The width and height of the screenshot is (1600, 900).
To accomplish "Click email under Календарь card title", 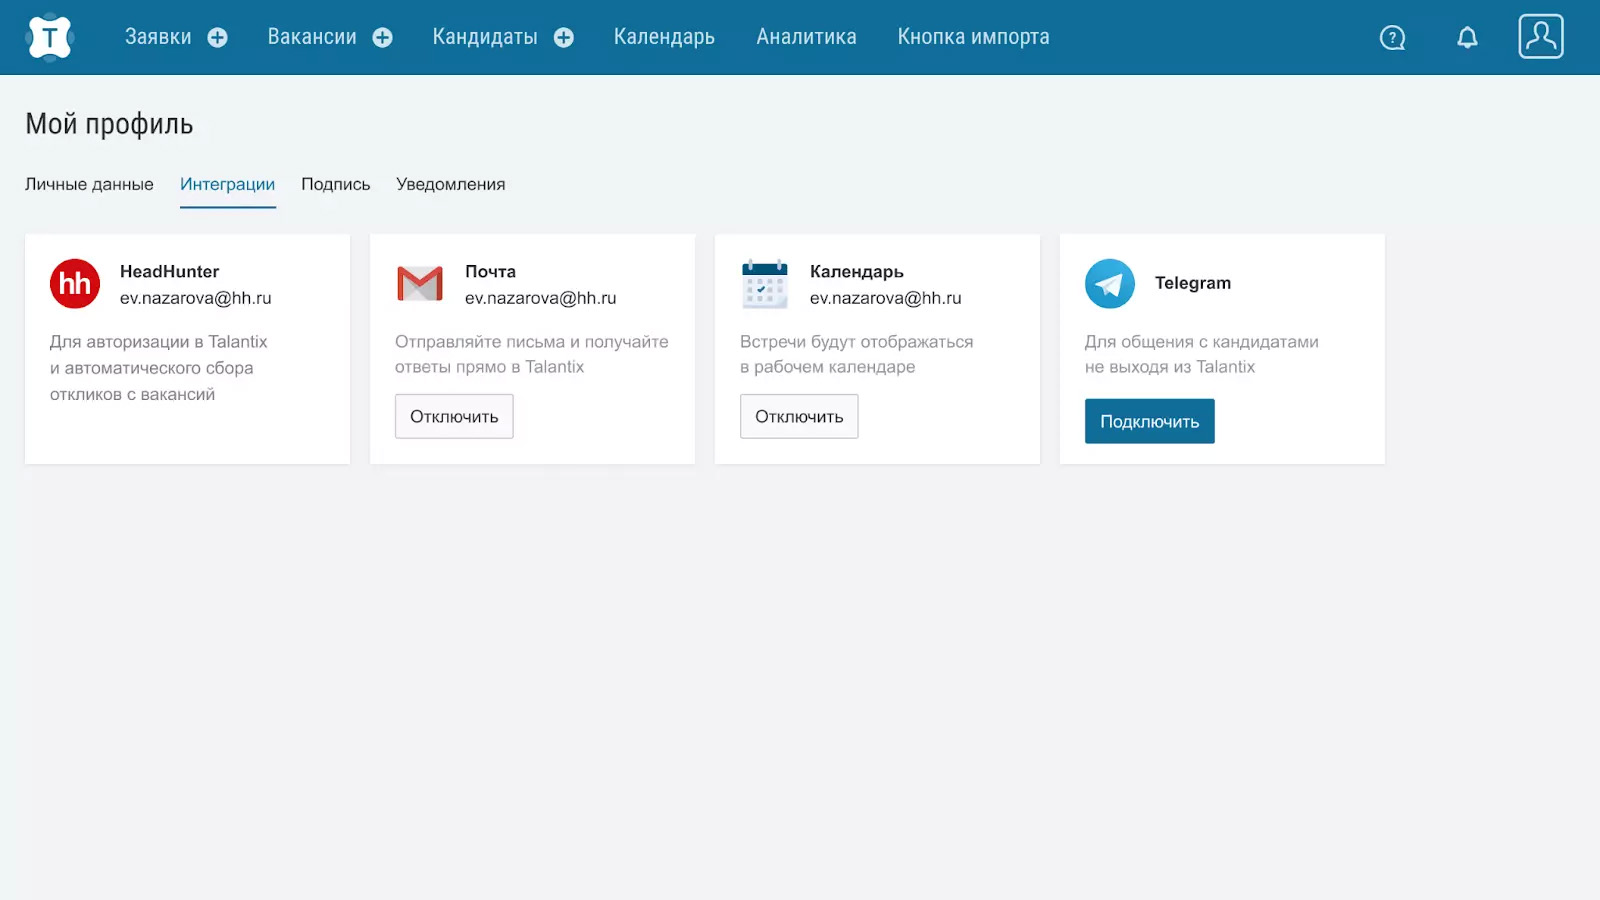I will tap(886, 298).
